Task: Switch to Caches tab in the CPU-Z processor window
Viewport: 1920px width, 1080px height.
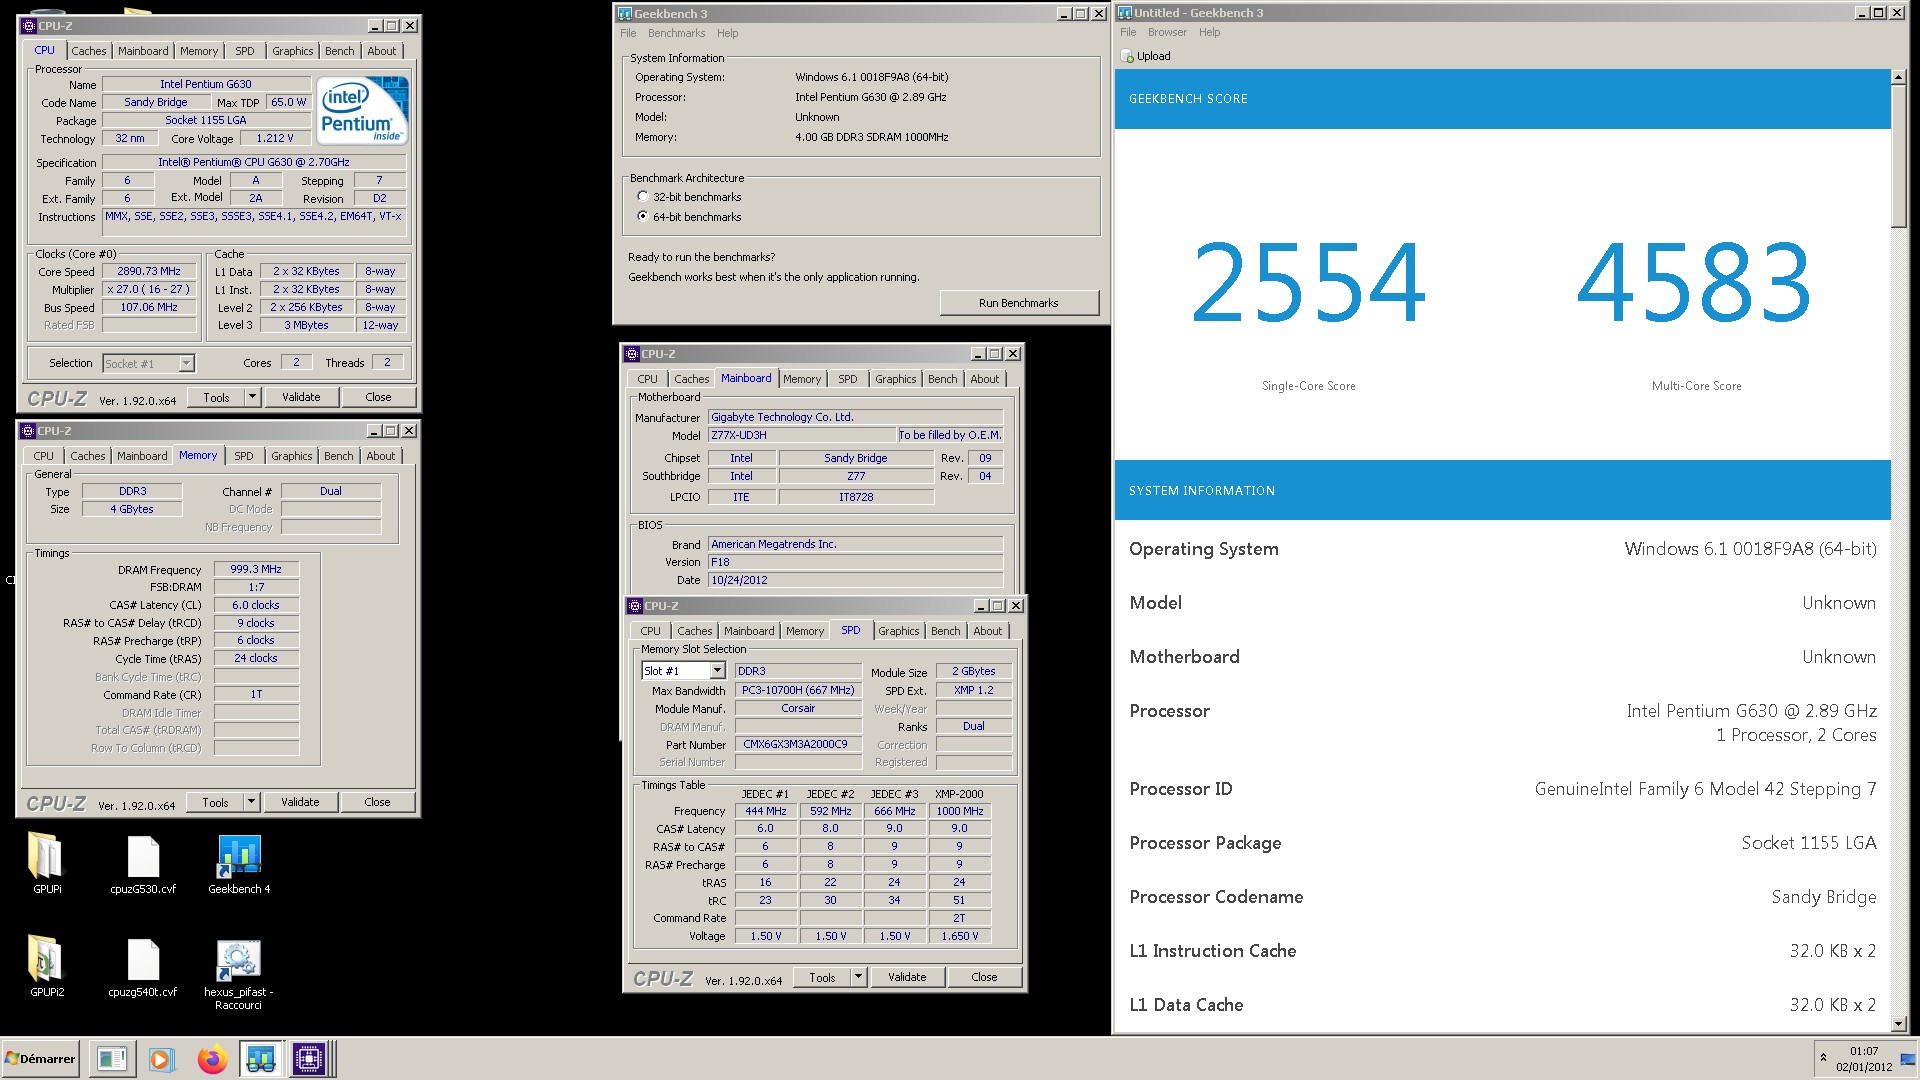Action: (88, 51)
